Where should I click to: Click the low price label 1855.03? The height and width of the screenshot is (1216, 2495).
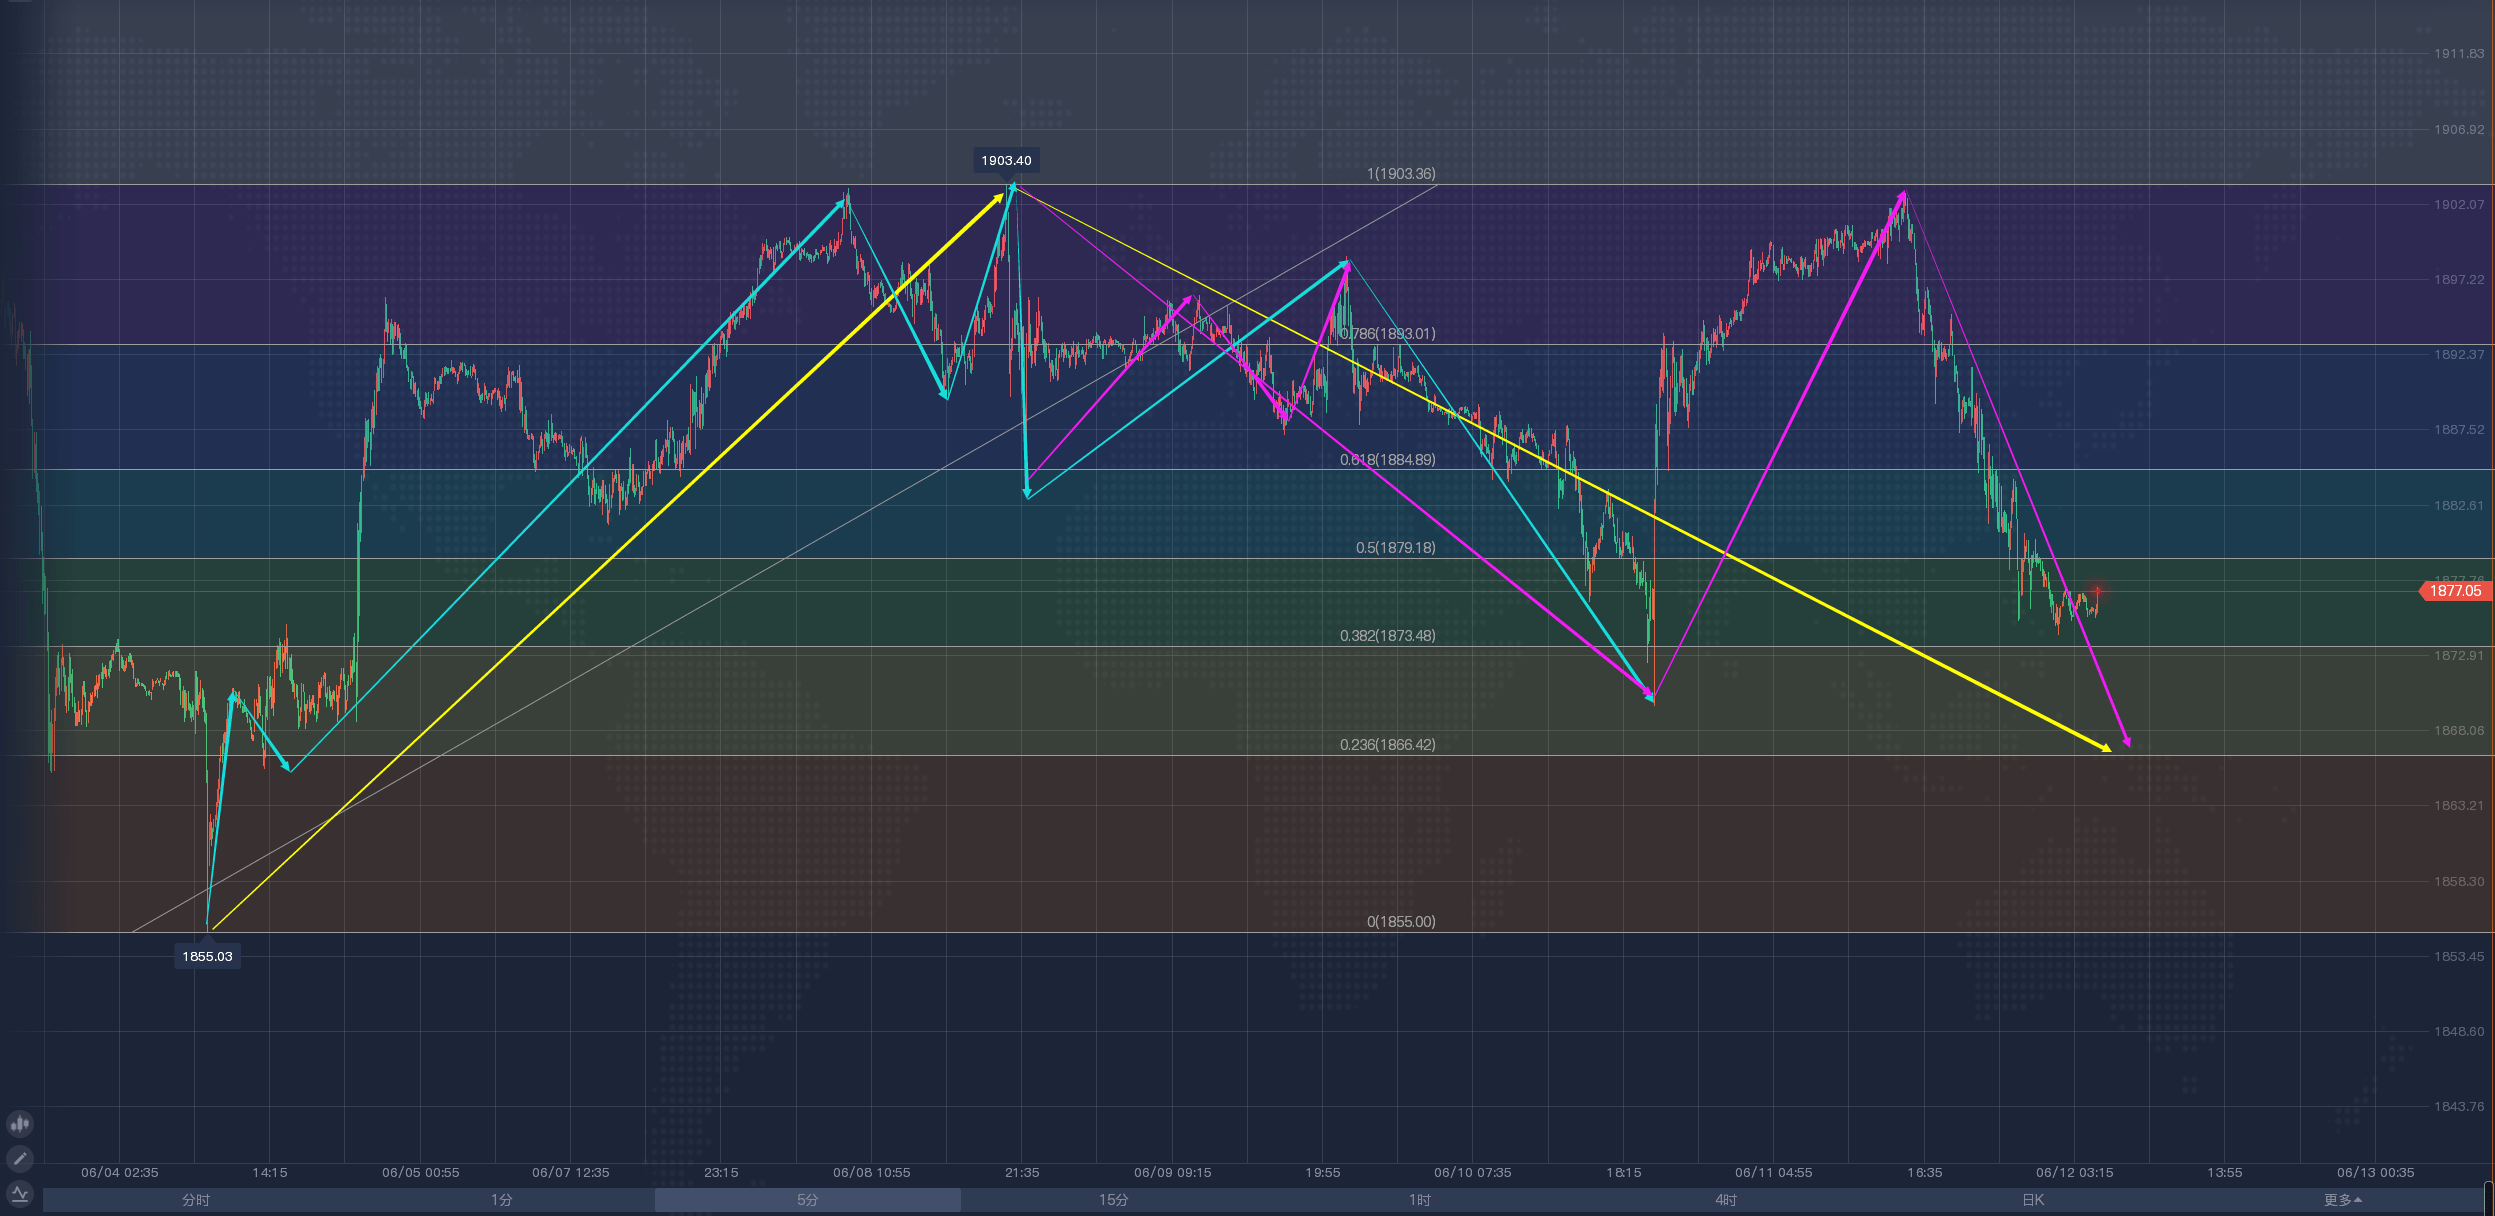tap(207, 956)
